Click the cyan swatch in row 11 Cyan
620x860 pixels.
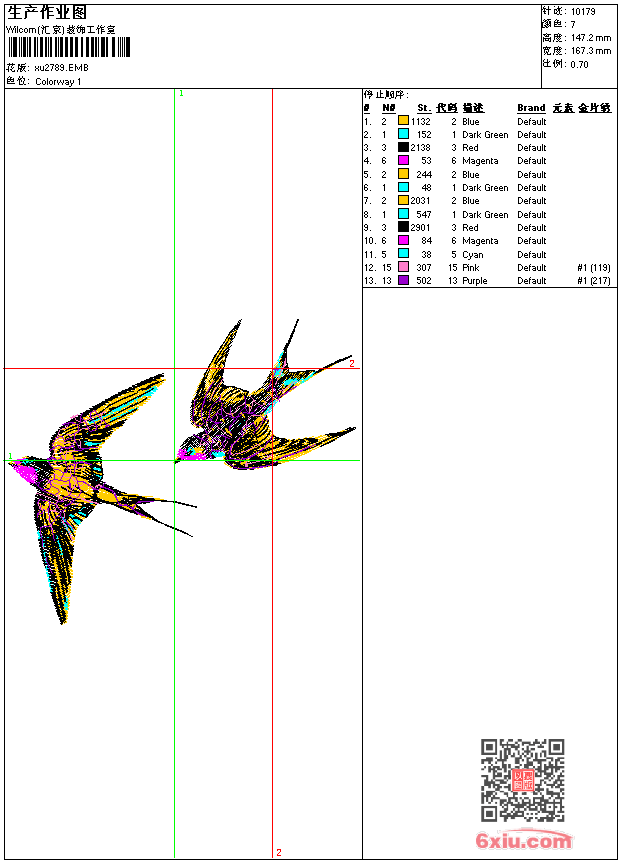(403, 253)
